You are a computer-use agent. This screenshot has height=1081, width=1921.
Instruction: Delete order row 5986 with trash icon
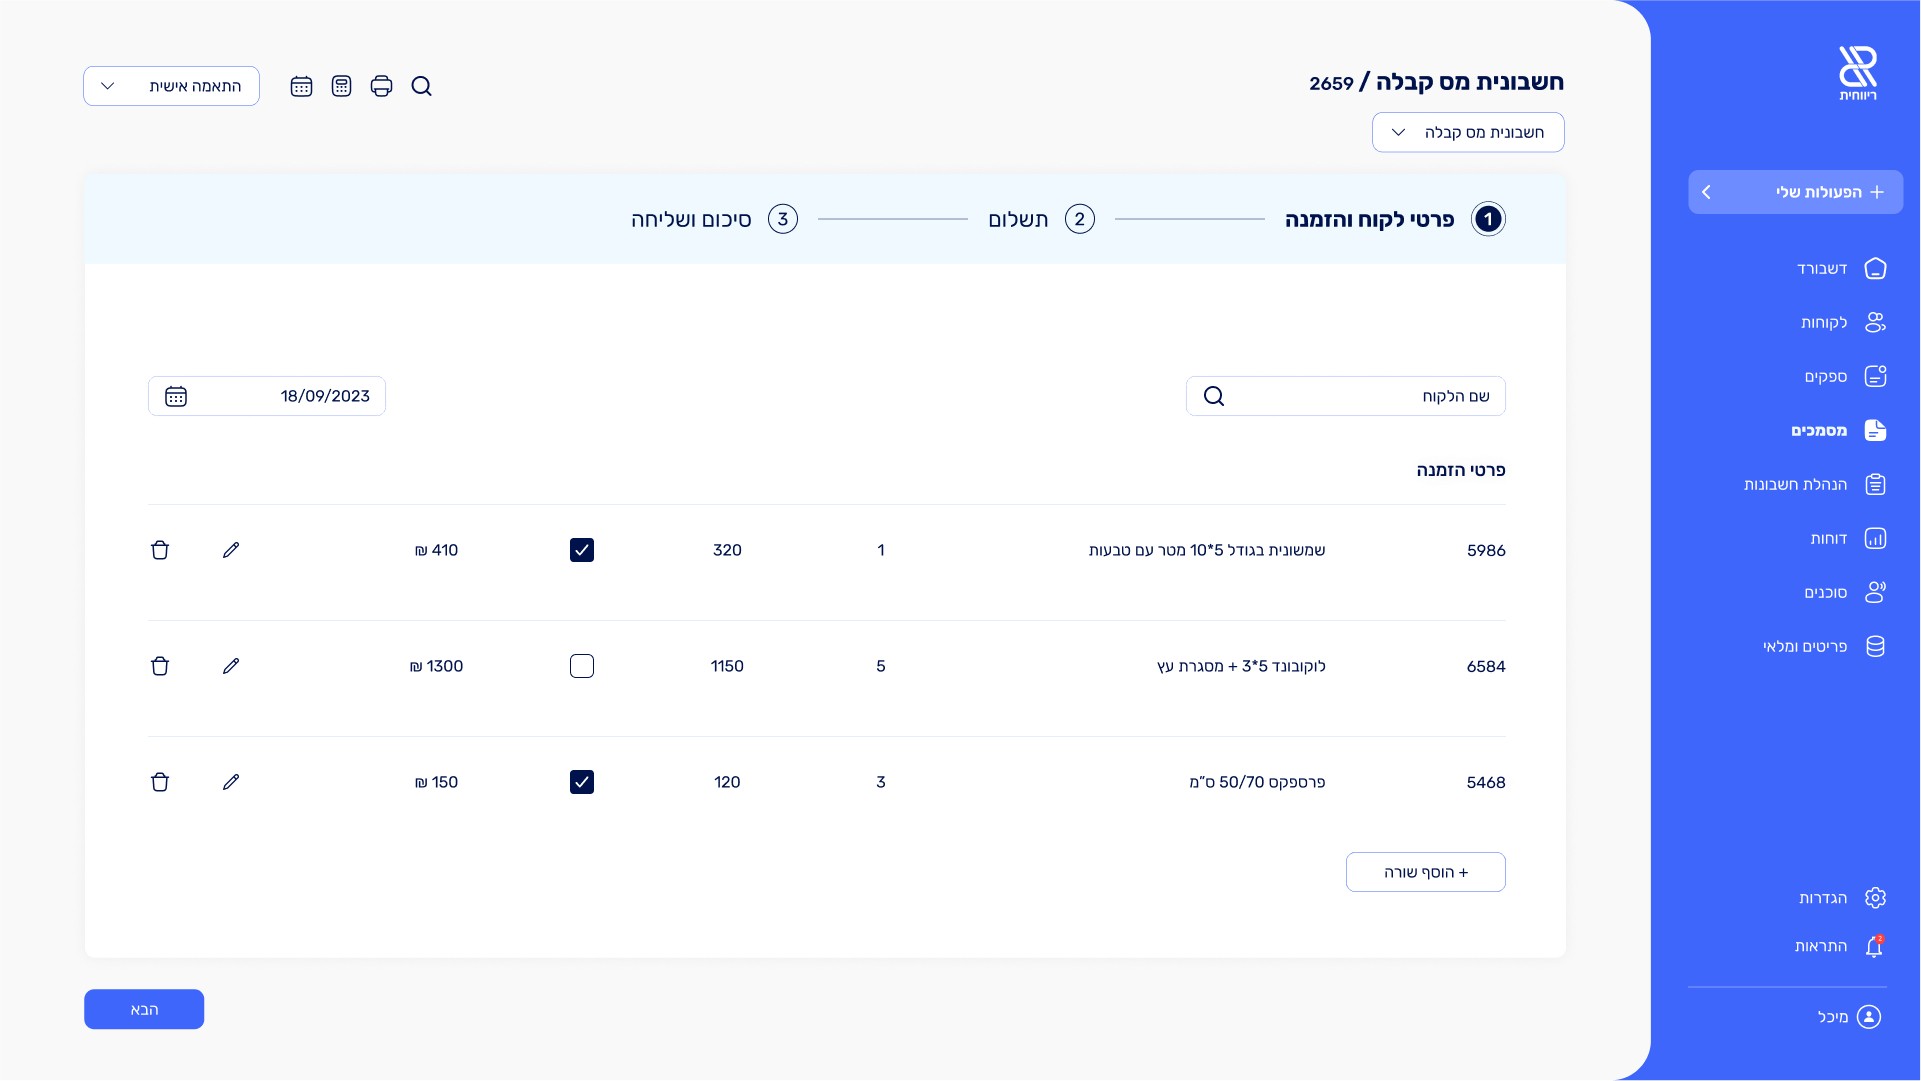[160, 550]
